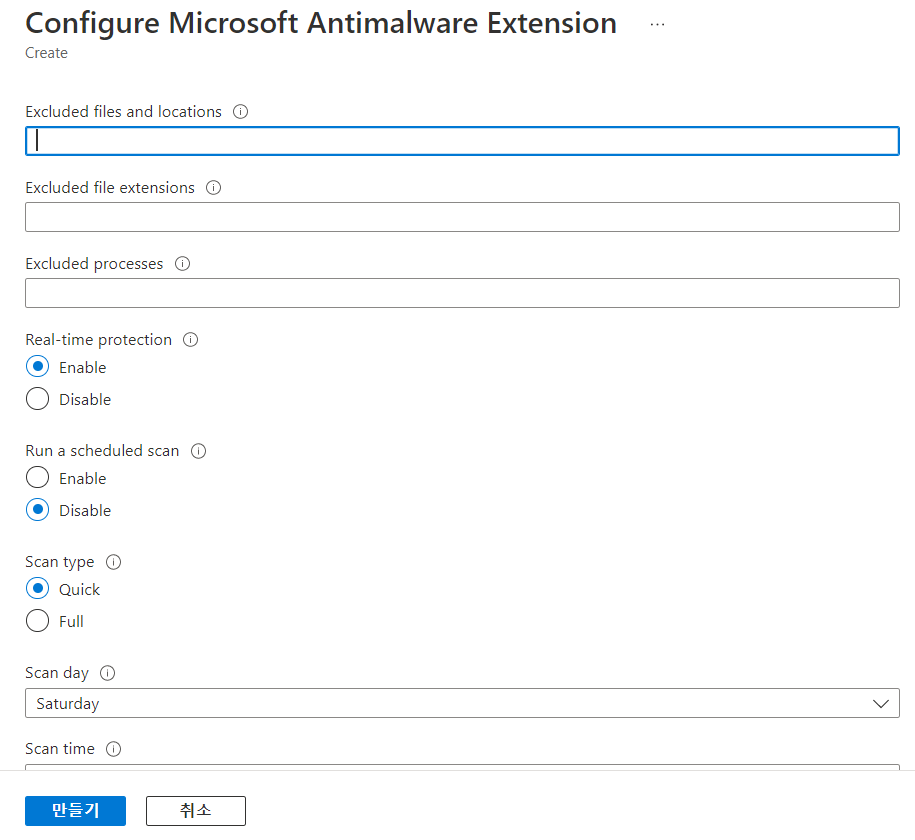Show info for Scan day
The image size is (915, 840).
[x=107, y=672]
